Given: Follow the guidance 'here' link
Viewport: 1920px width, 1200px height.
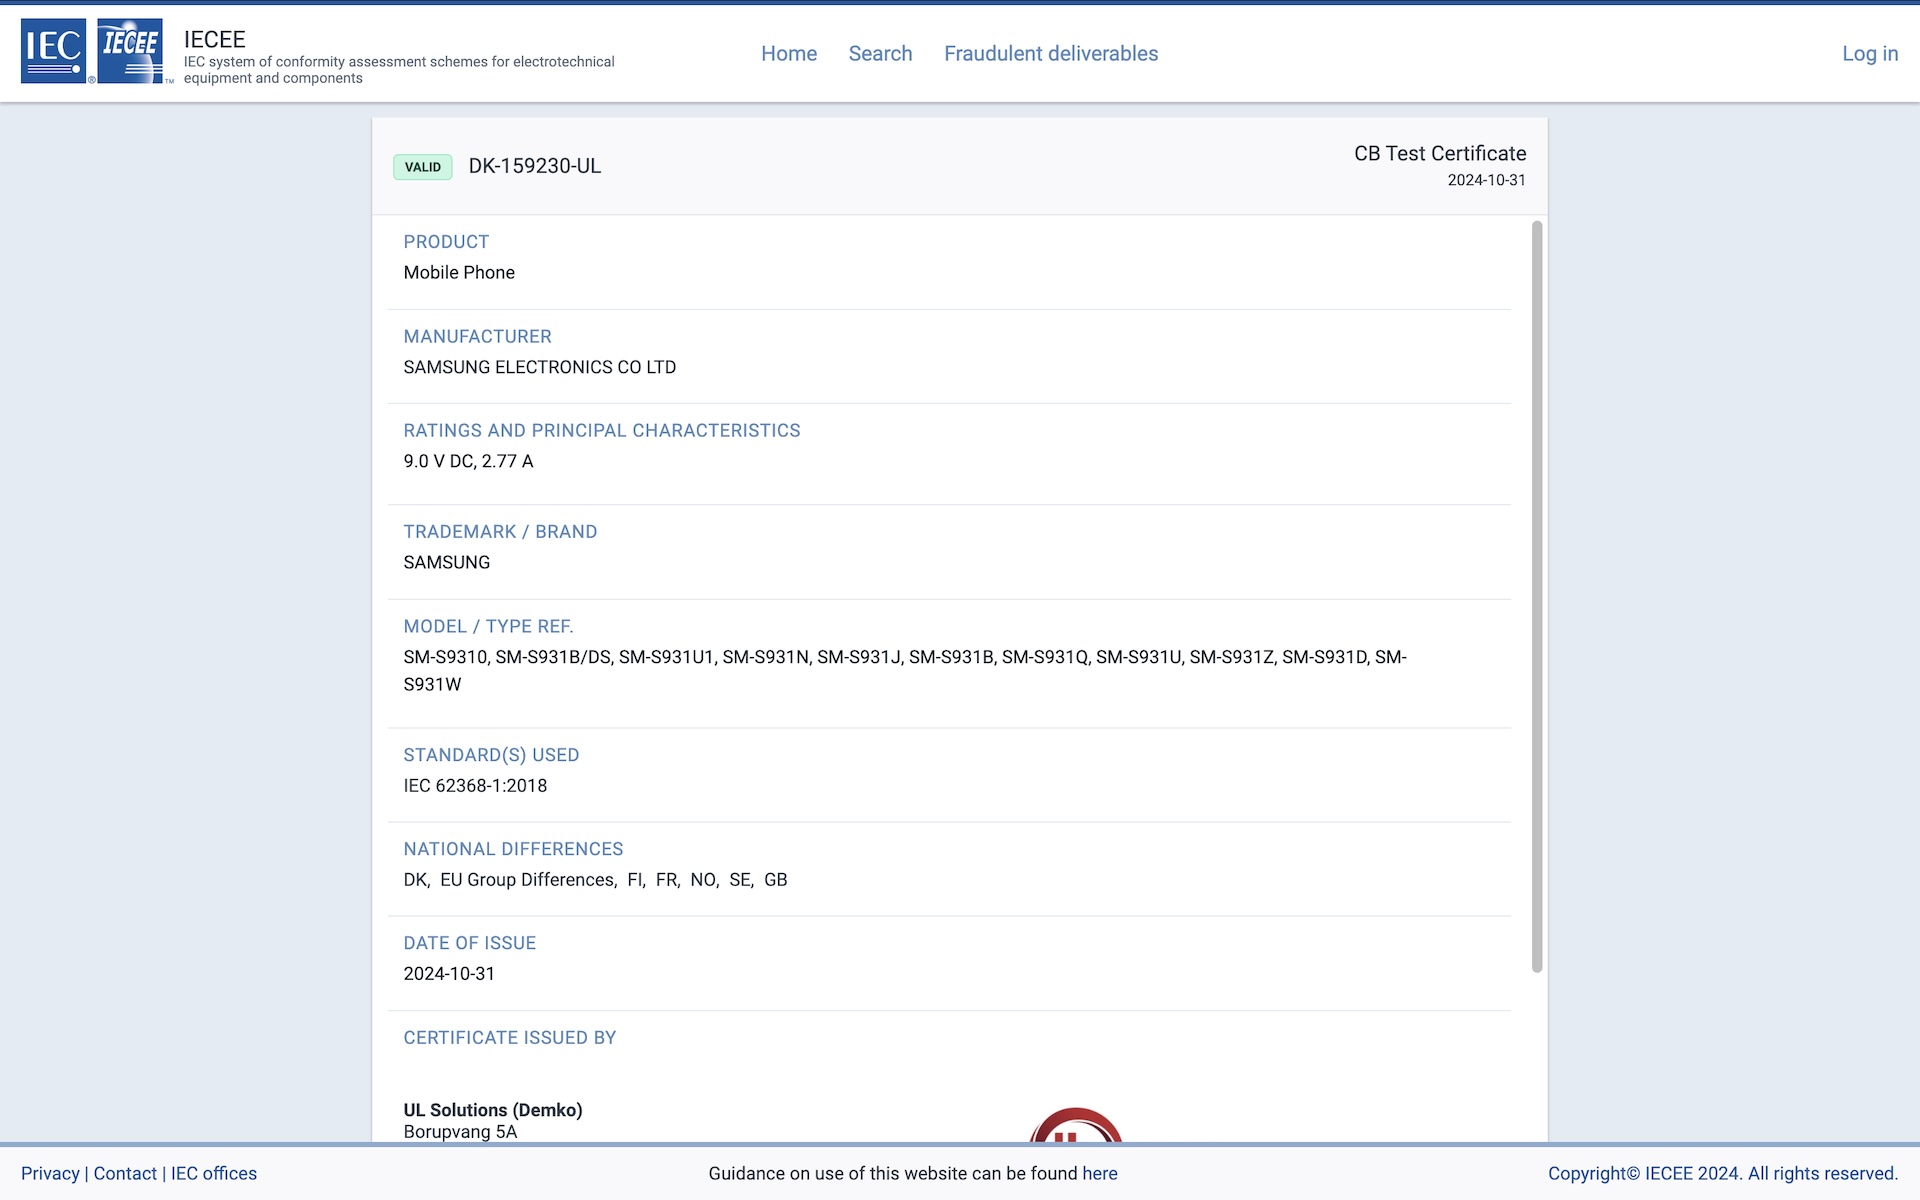Looking at the screenshot, I should [1100, 1173].
